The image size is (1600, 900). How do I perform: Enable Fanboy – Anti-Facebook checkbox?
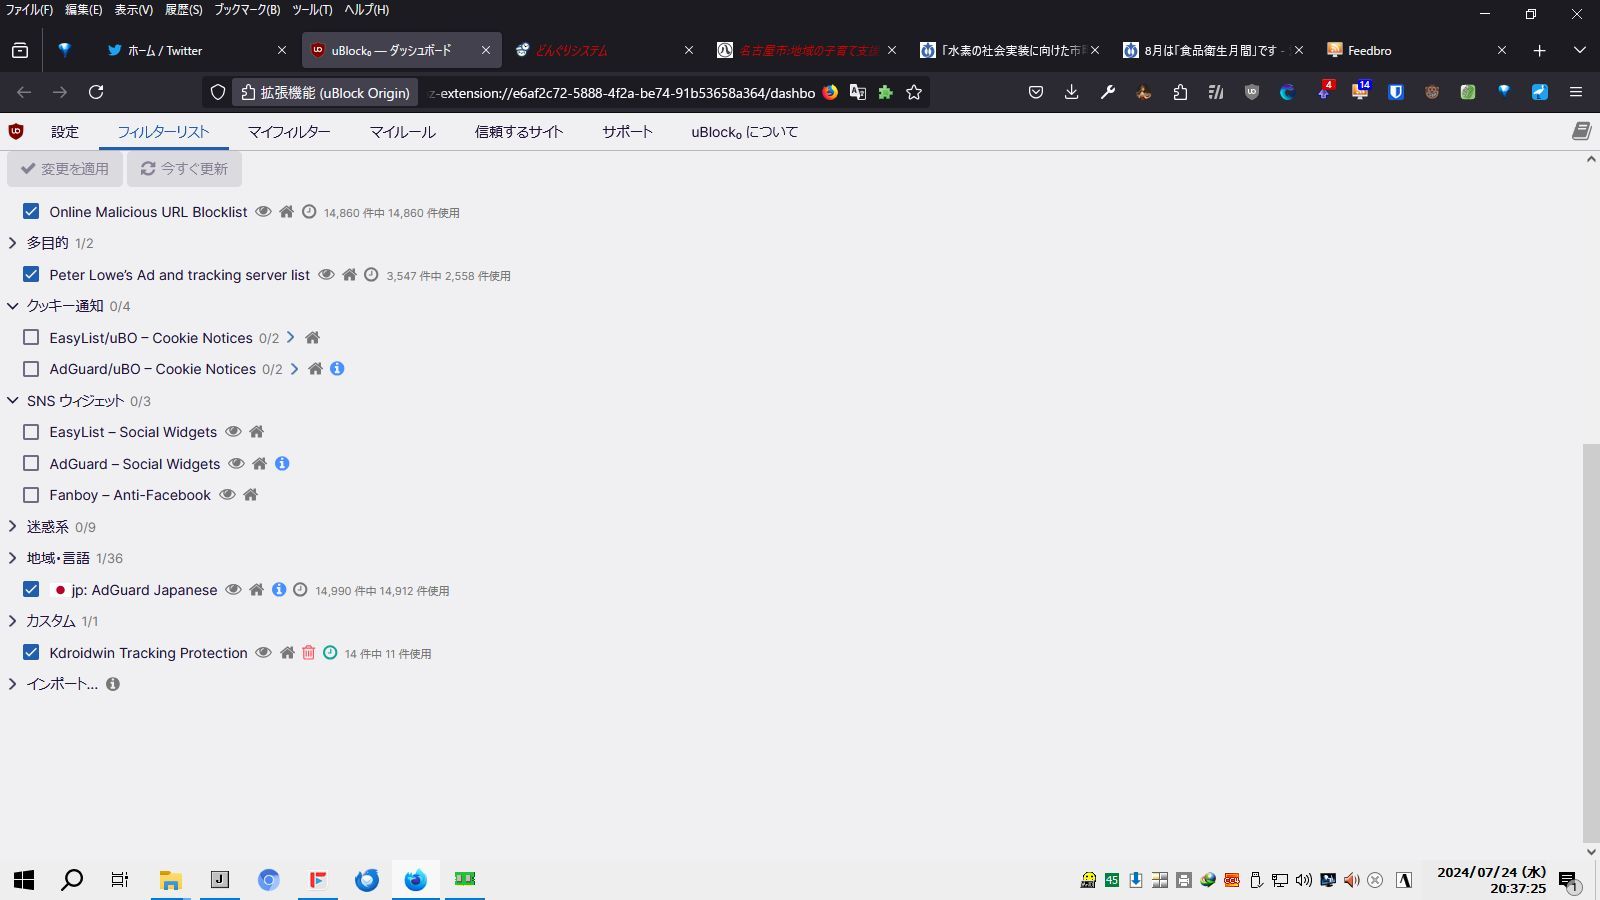pyautogui.click(x=31, y=495)
